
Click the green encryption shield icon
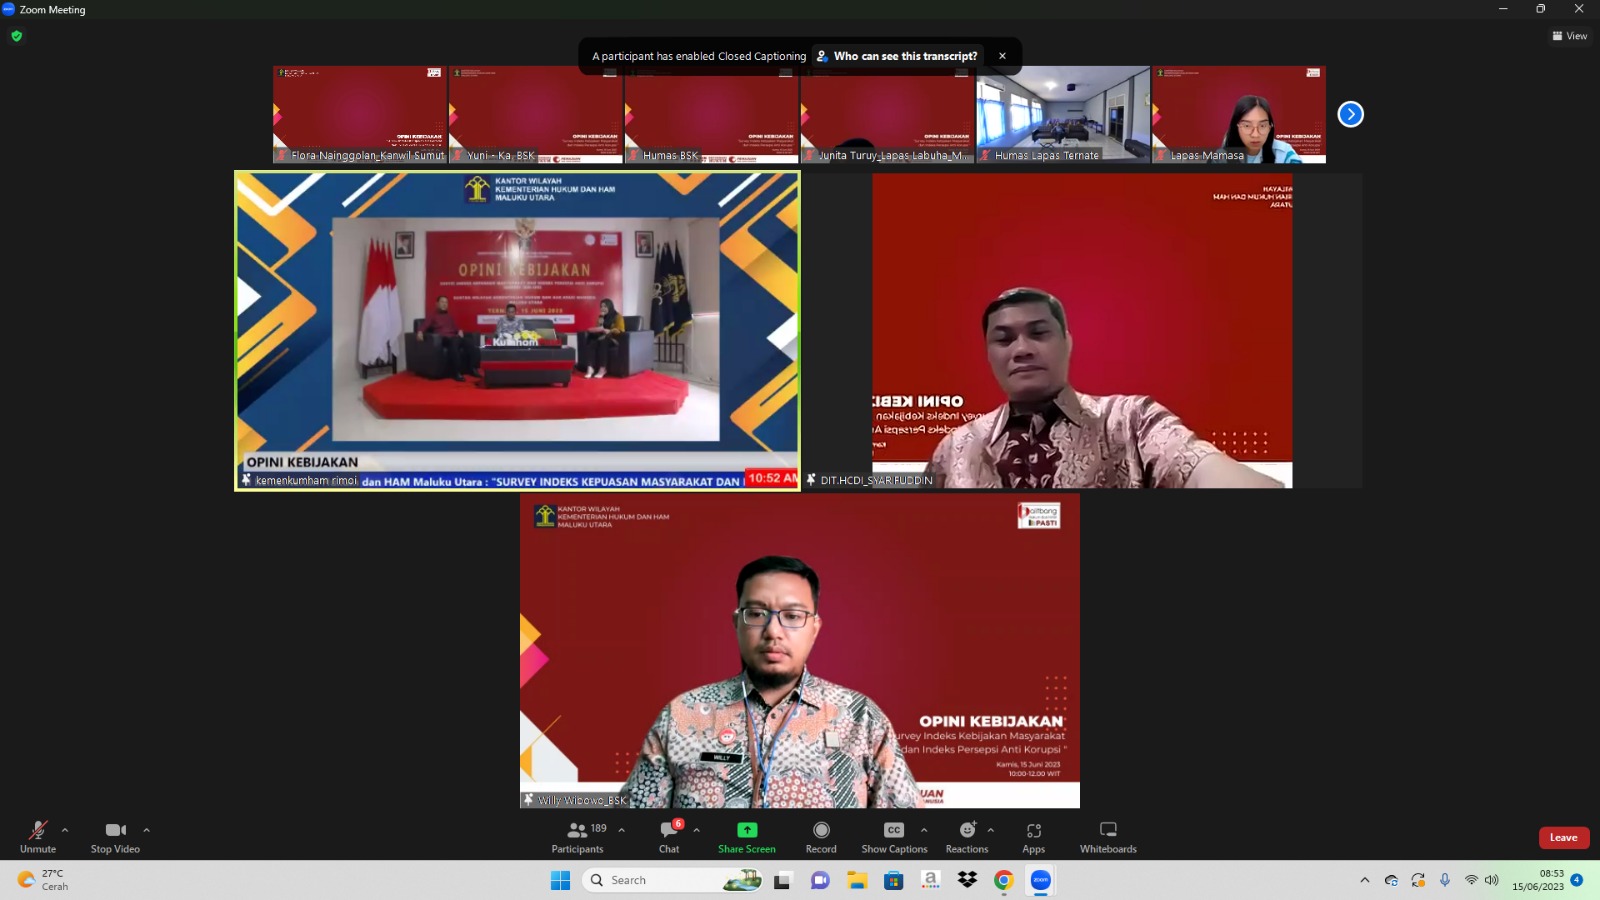point(16,36)
